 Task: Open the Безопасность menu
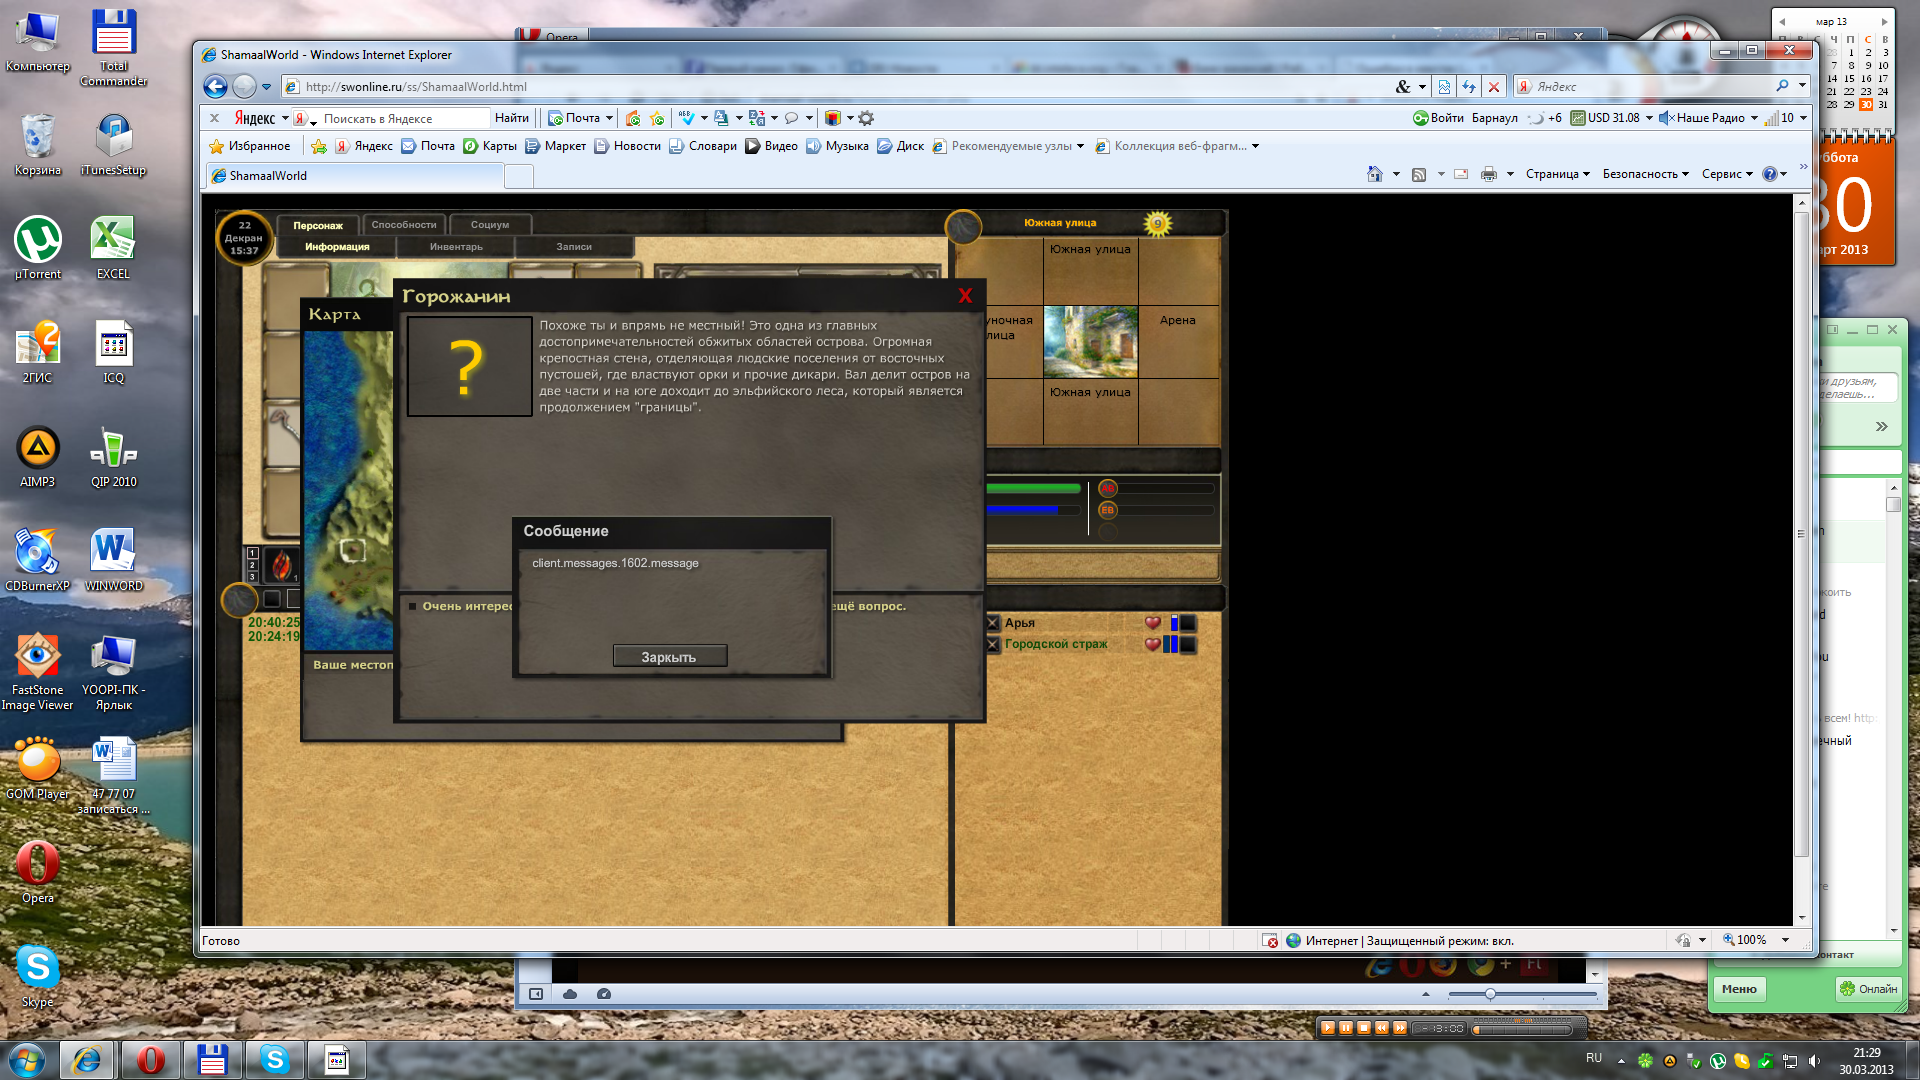click(1645, 174)
